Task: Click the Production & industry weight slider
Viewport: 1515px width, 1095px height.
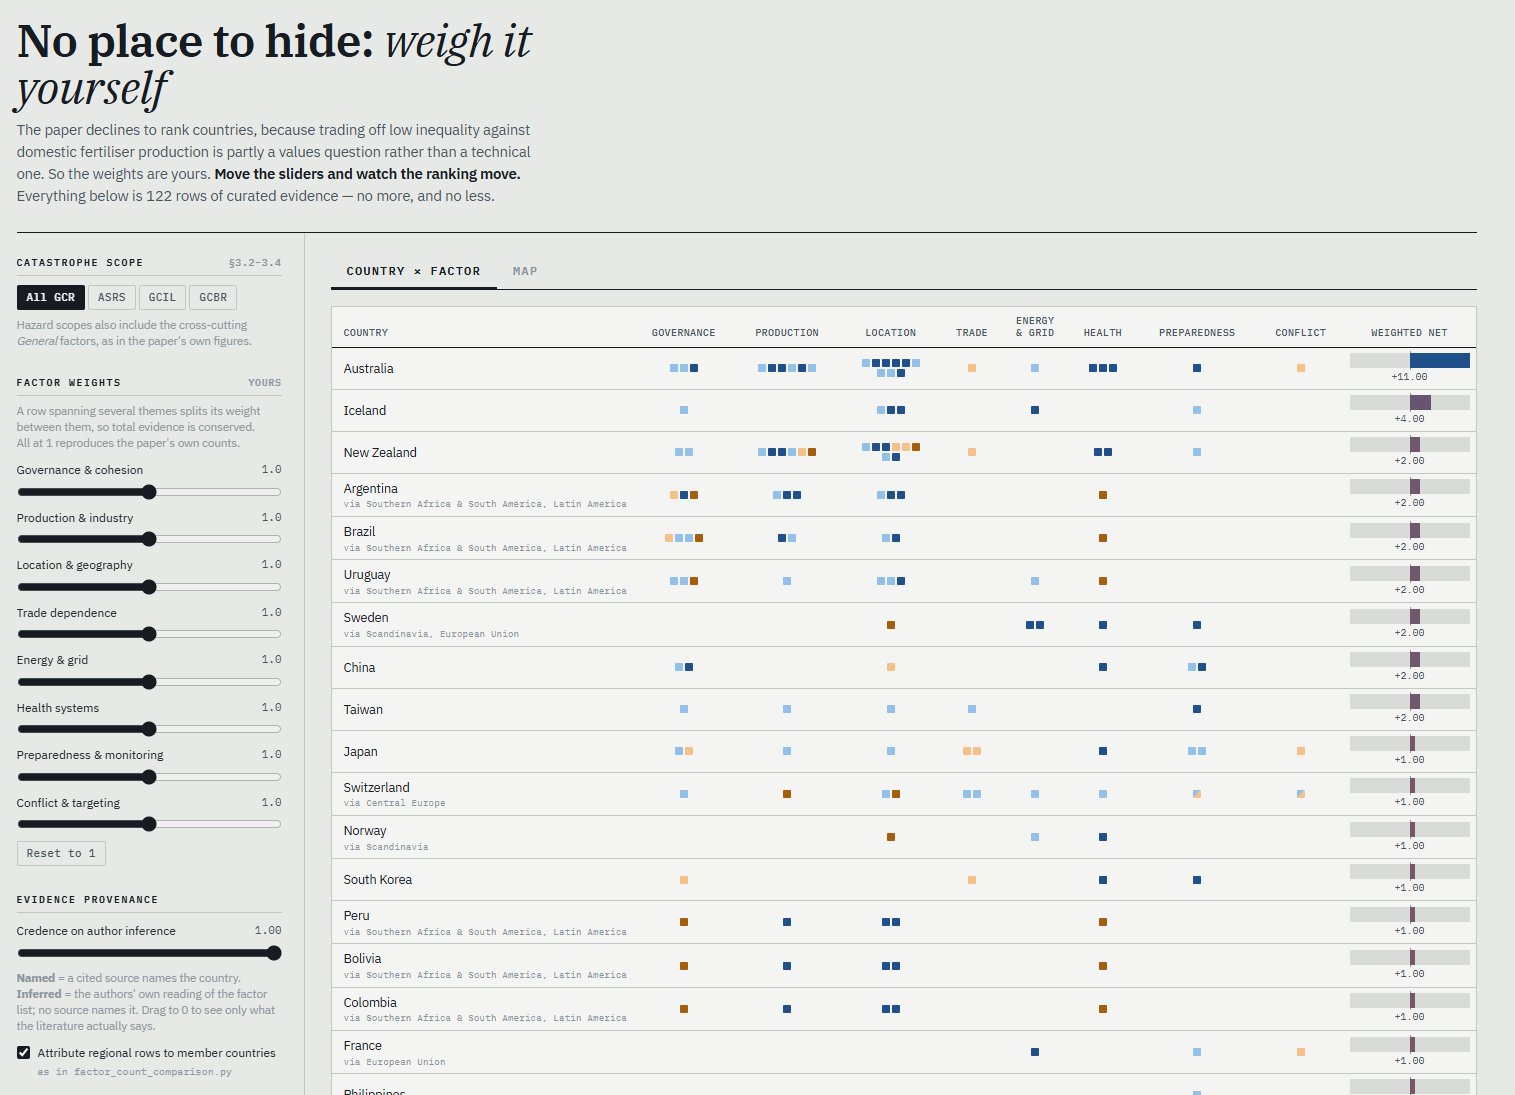Action: tap(149, 539)
